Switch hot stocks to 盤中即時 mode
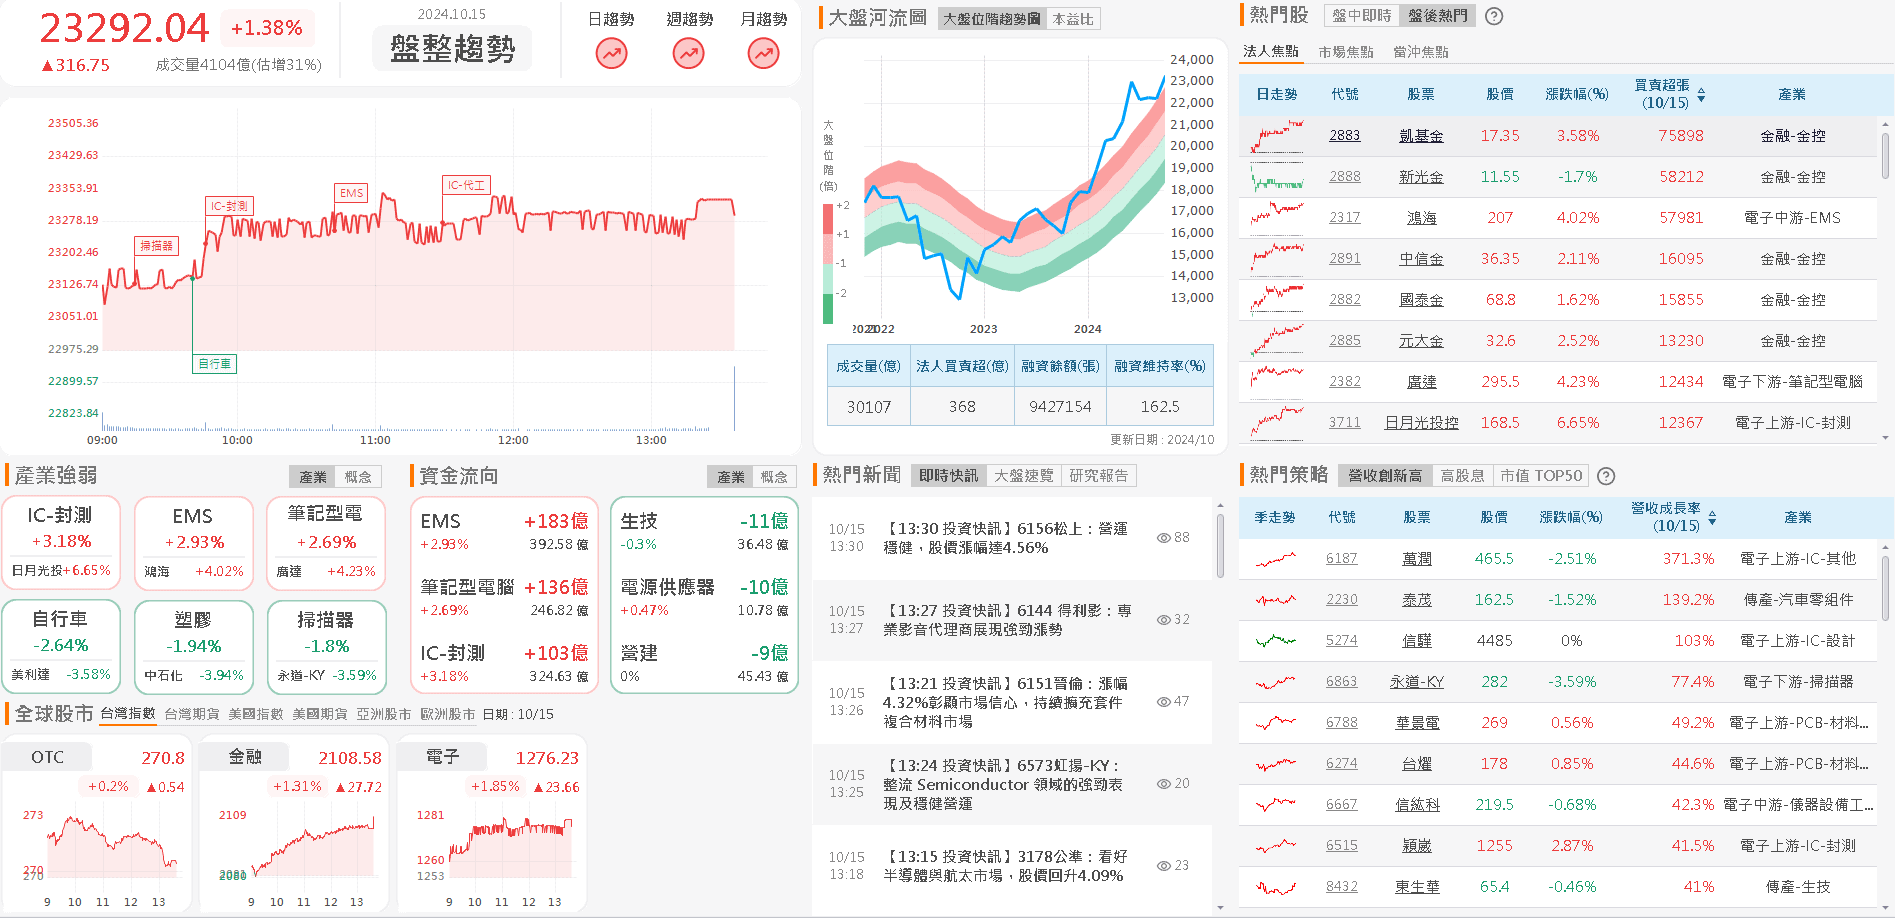Screen dimensions: 1895x918 1362,16
